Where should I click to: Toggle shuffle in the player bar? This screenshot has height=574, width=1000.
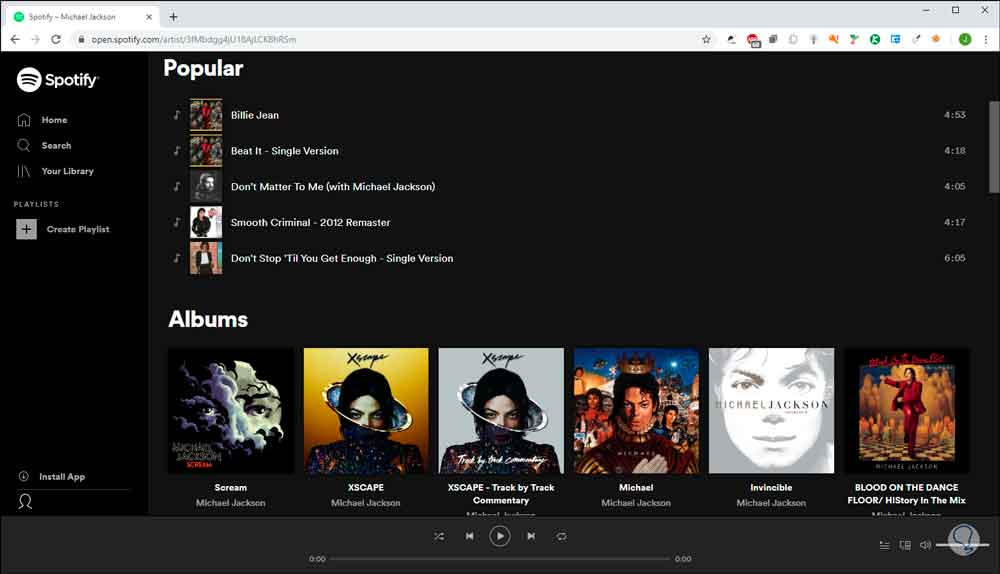[x=439, y=536]
